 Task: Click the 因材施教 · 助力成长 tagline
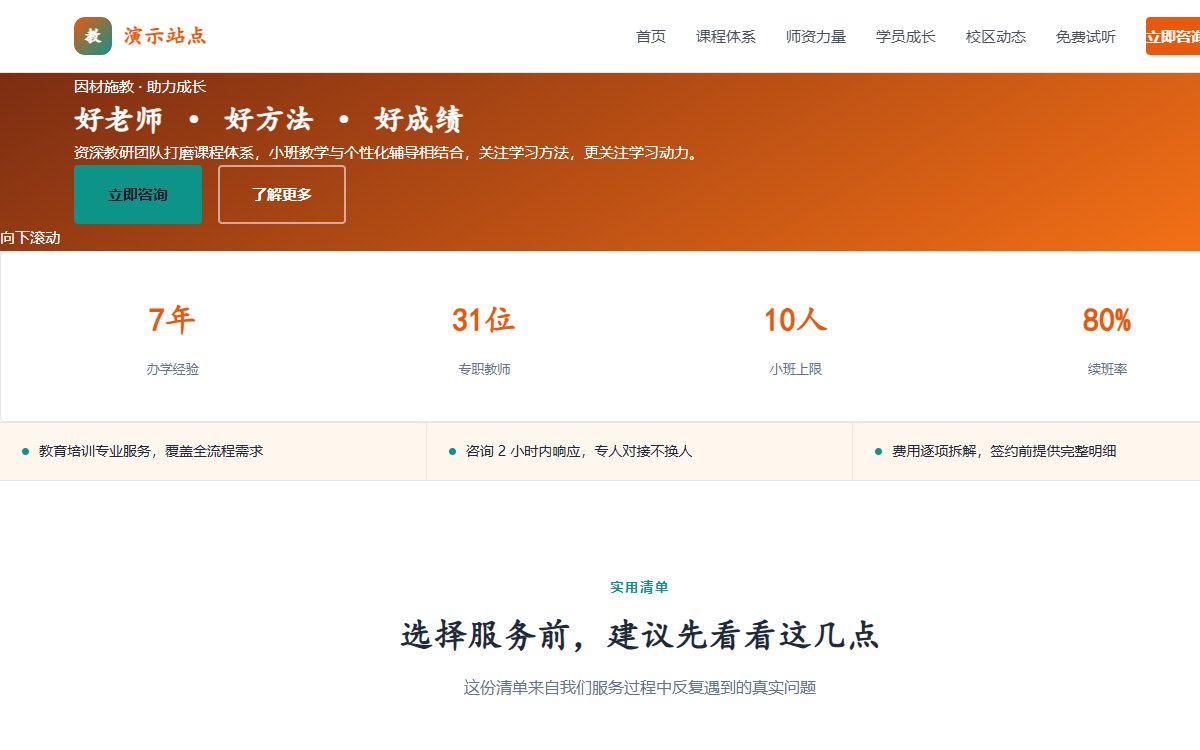click(x=140, y=87)
